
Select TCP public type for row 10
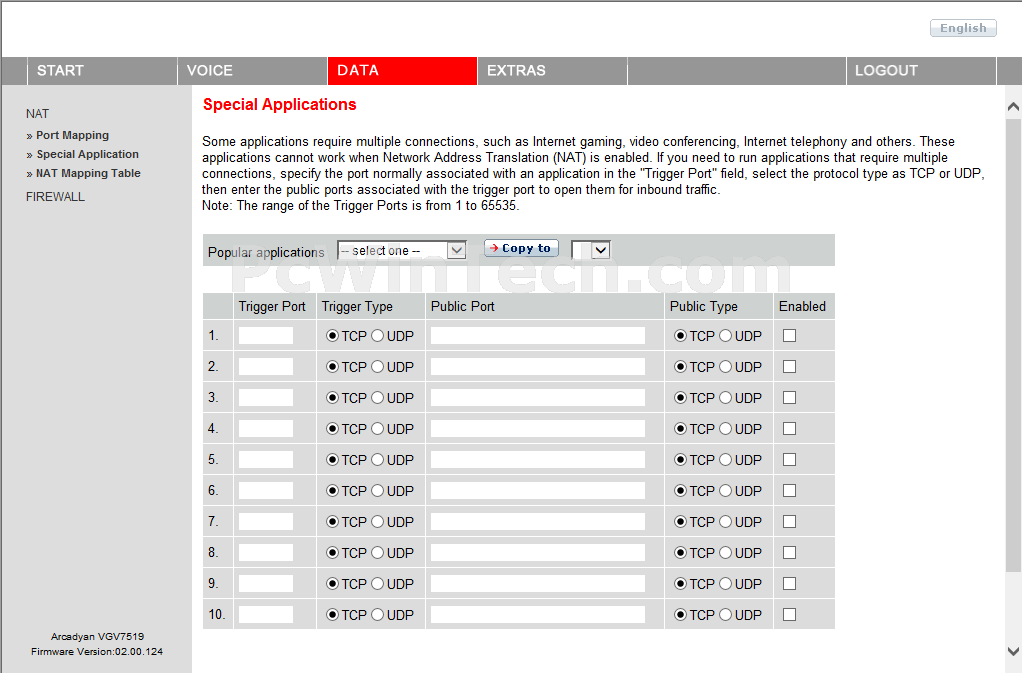pos(680,614)
